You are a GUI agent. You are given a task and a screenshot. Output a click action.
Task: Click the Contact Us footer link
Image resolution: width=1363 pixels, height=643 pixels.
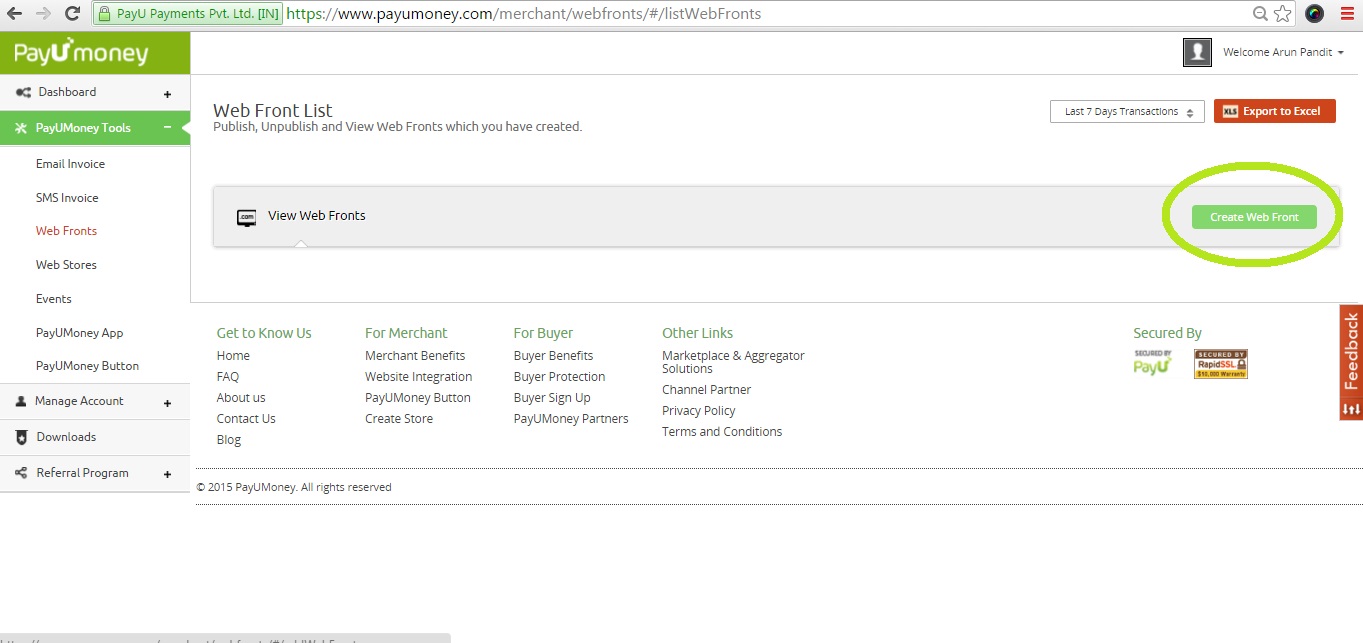[x=246, y=419]
